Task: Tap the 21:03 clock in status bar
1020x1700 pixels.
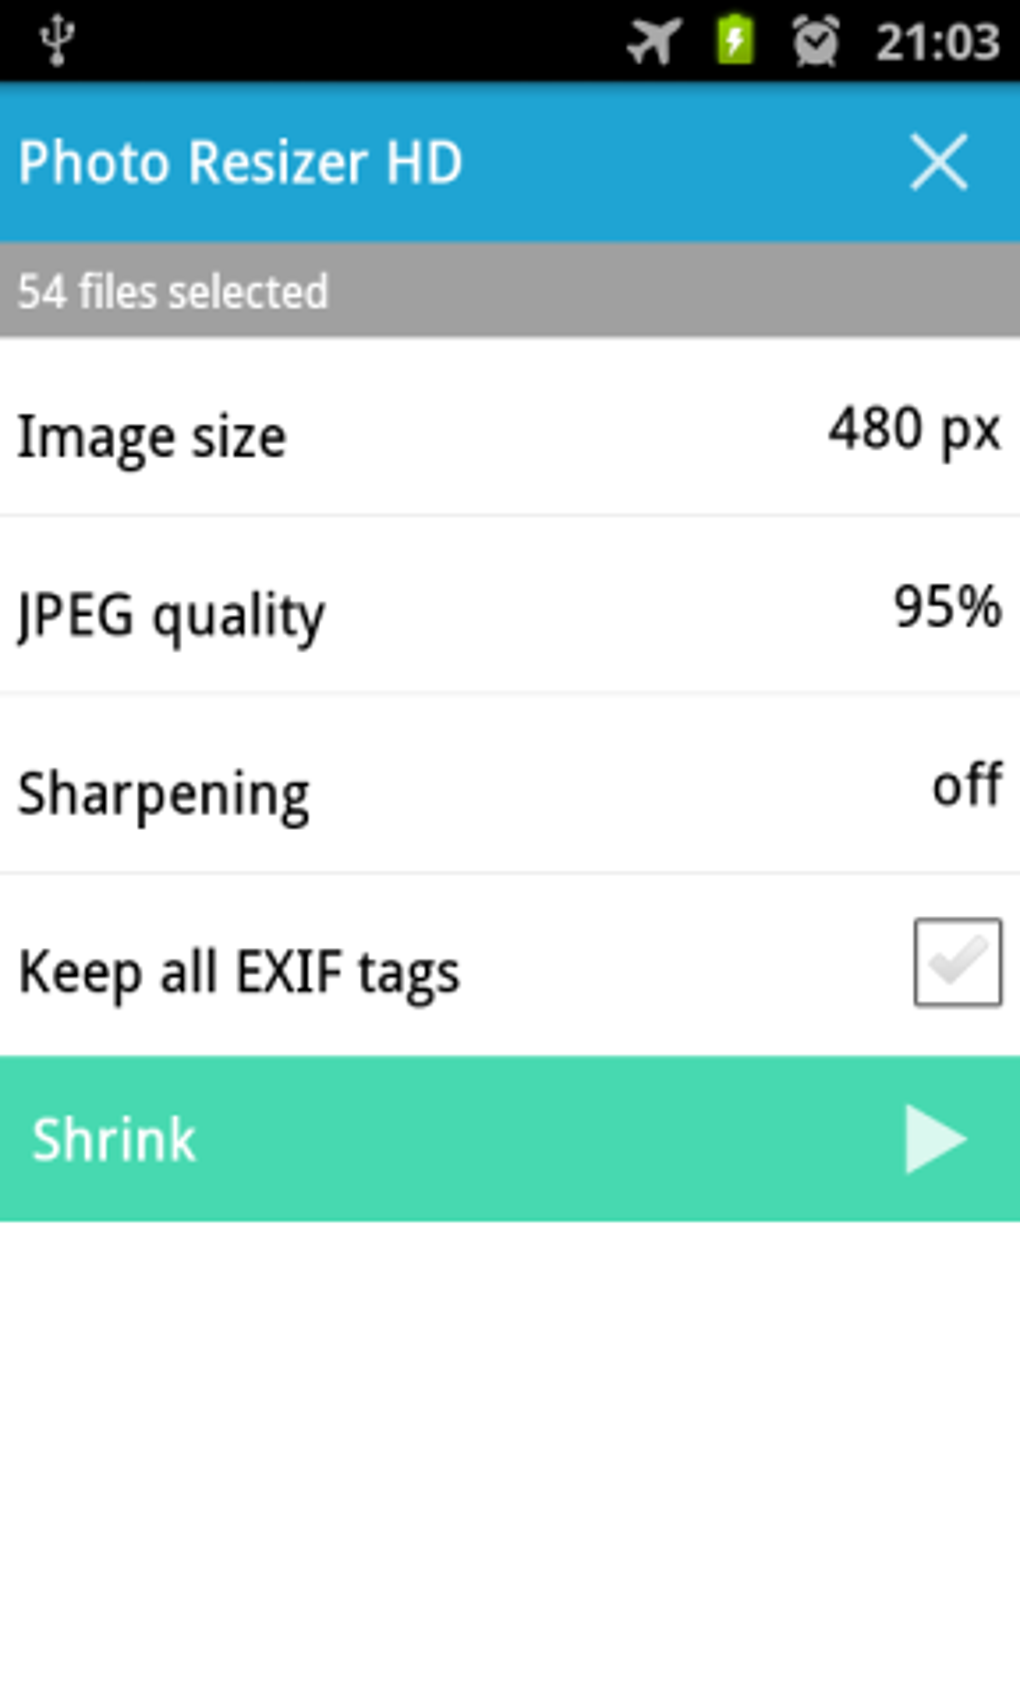Action: 937,42
